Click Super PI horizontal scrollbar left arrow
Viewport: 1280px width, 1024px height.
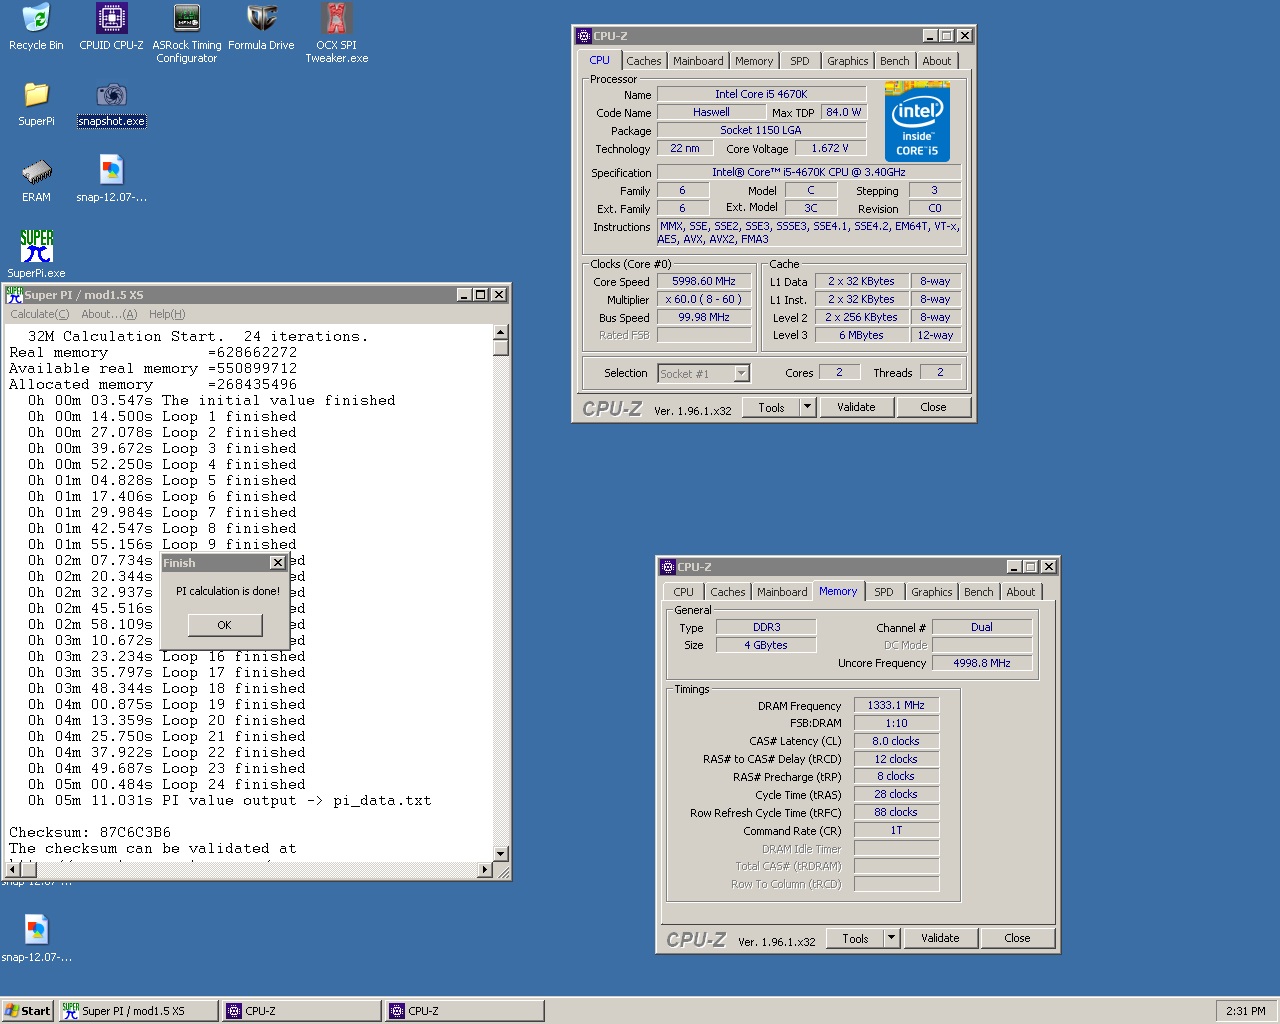point(13,870)
